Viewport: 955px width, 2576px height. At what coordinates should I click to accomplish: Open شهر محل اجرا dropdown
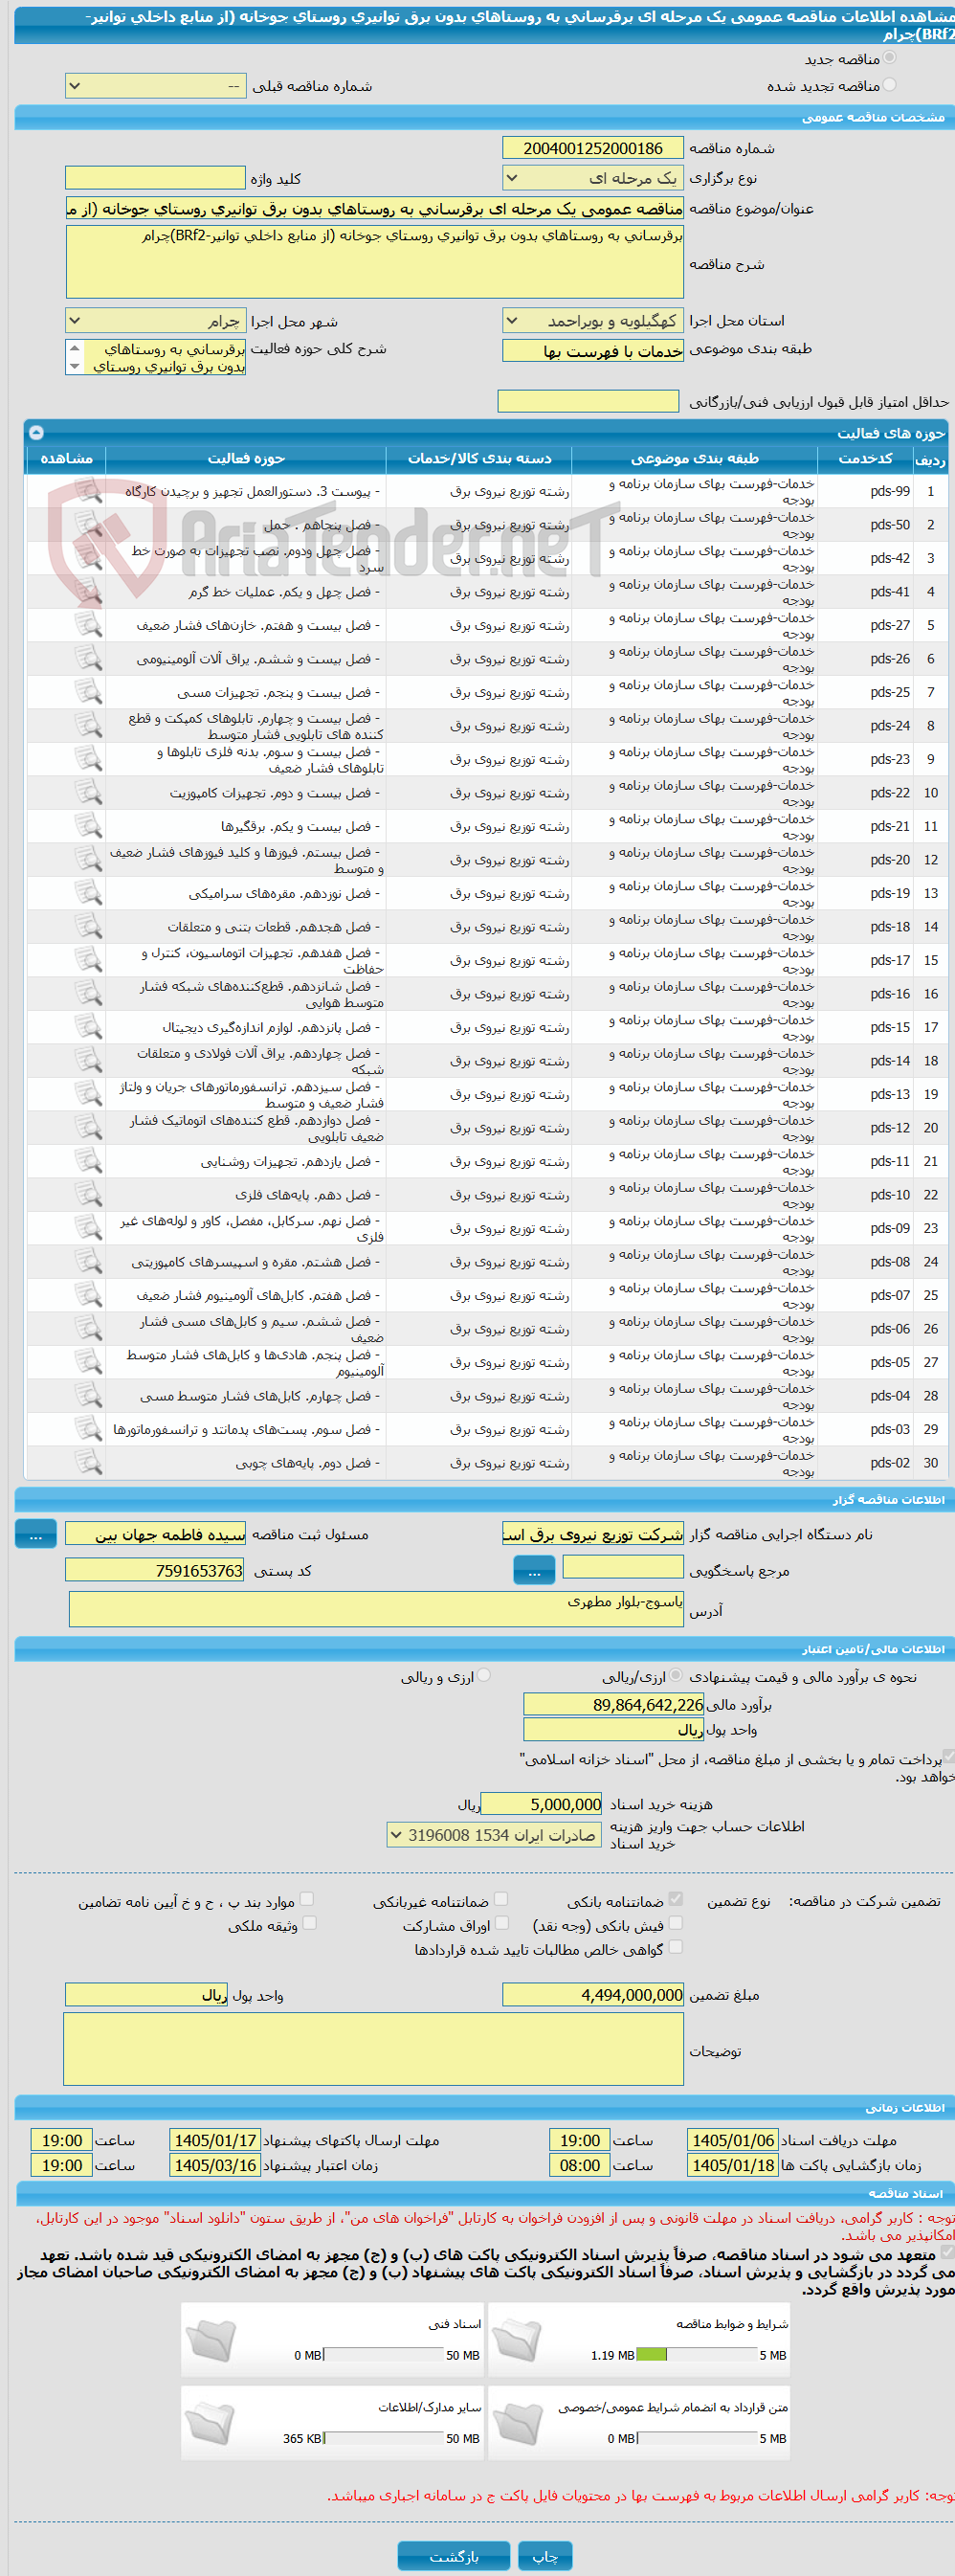pyautogui.click(x=155, y=321)
